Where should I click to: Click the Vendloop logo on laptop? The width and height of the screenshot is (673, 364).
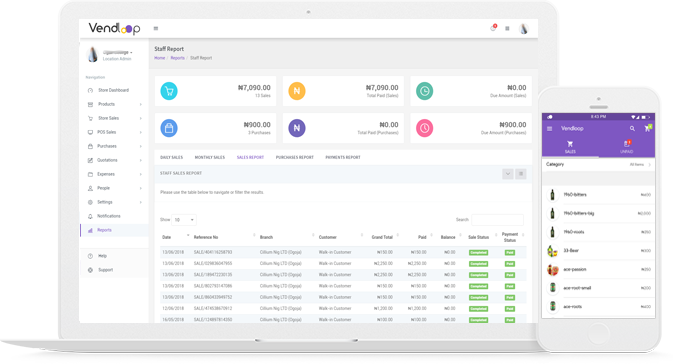114,28
